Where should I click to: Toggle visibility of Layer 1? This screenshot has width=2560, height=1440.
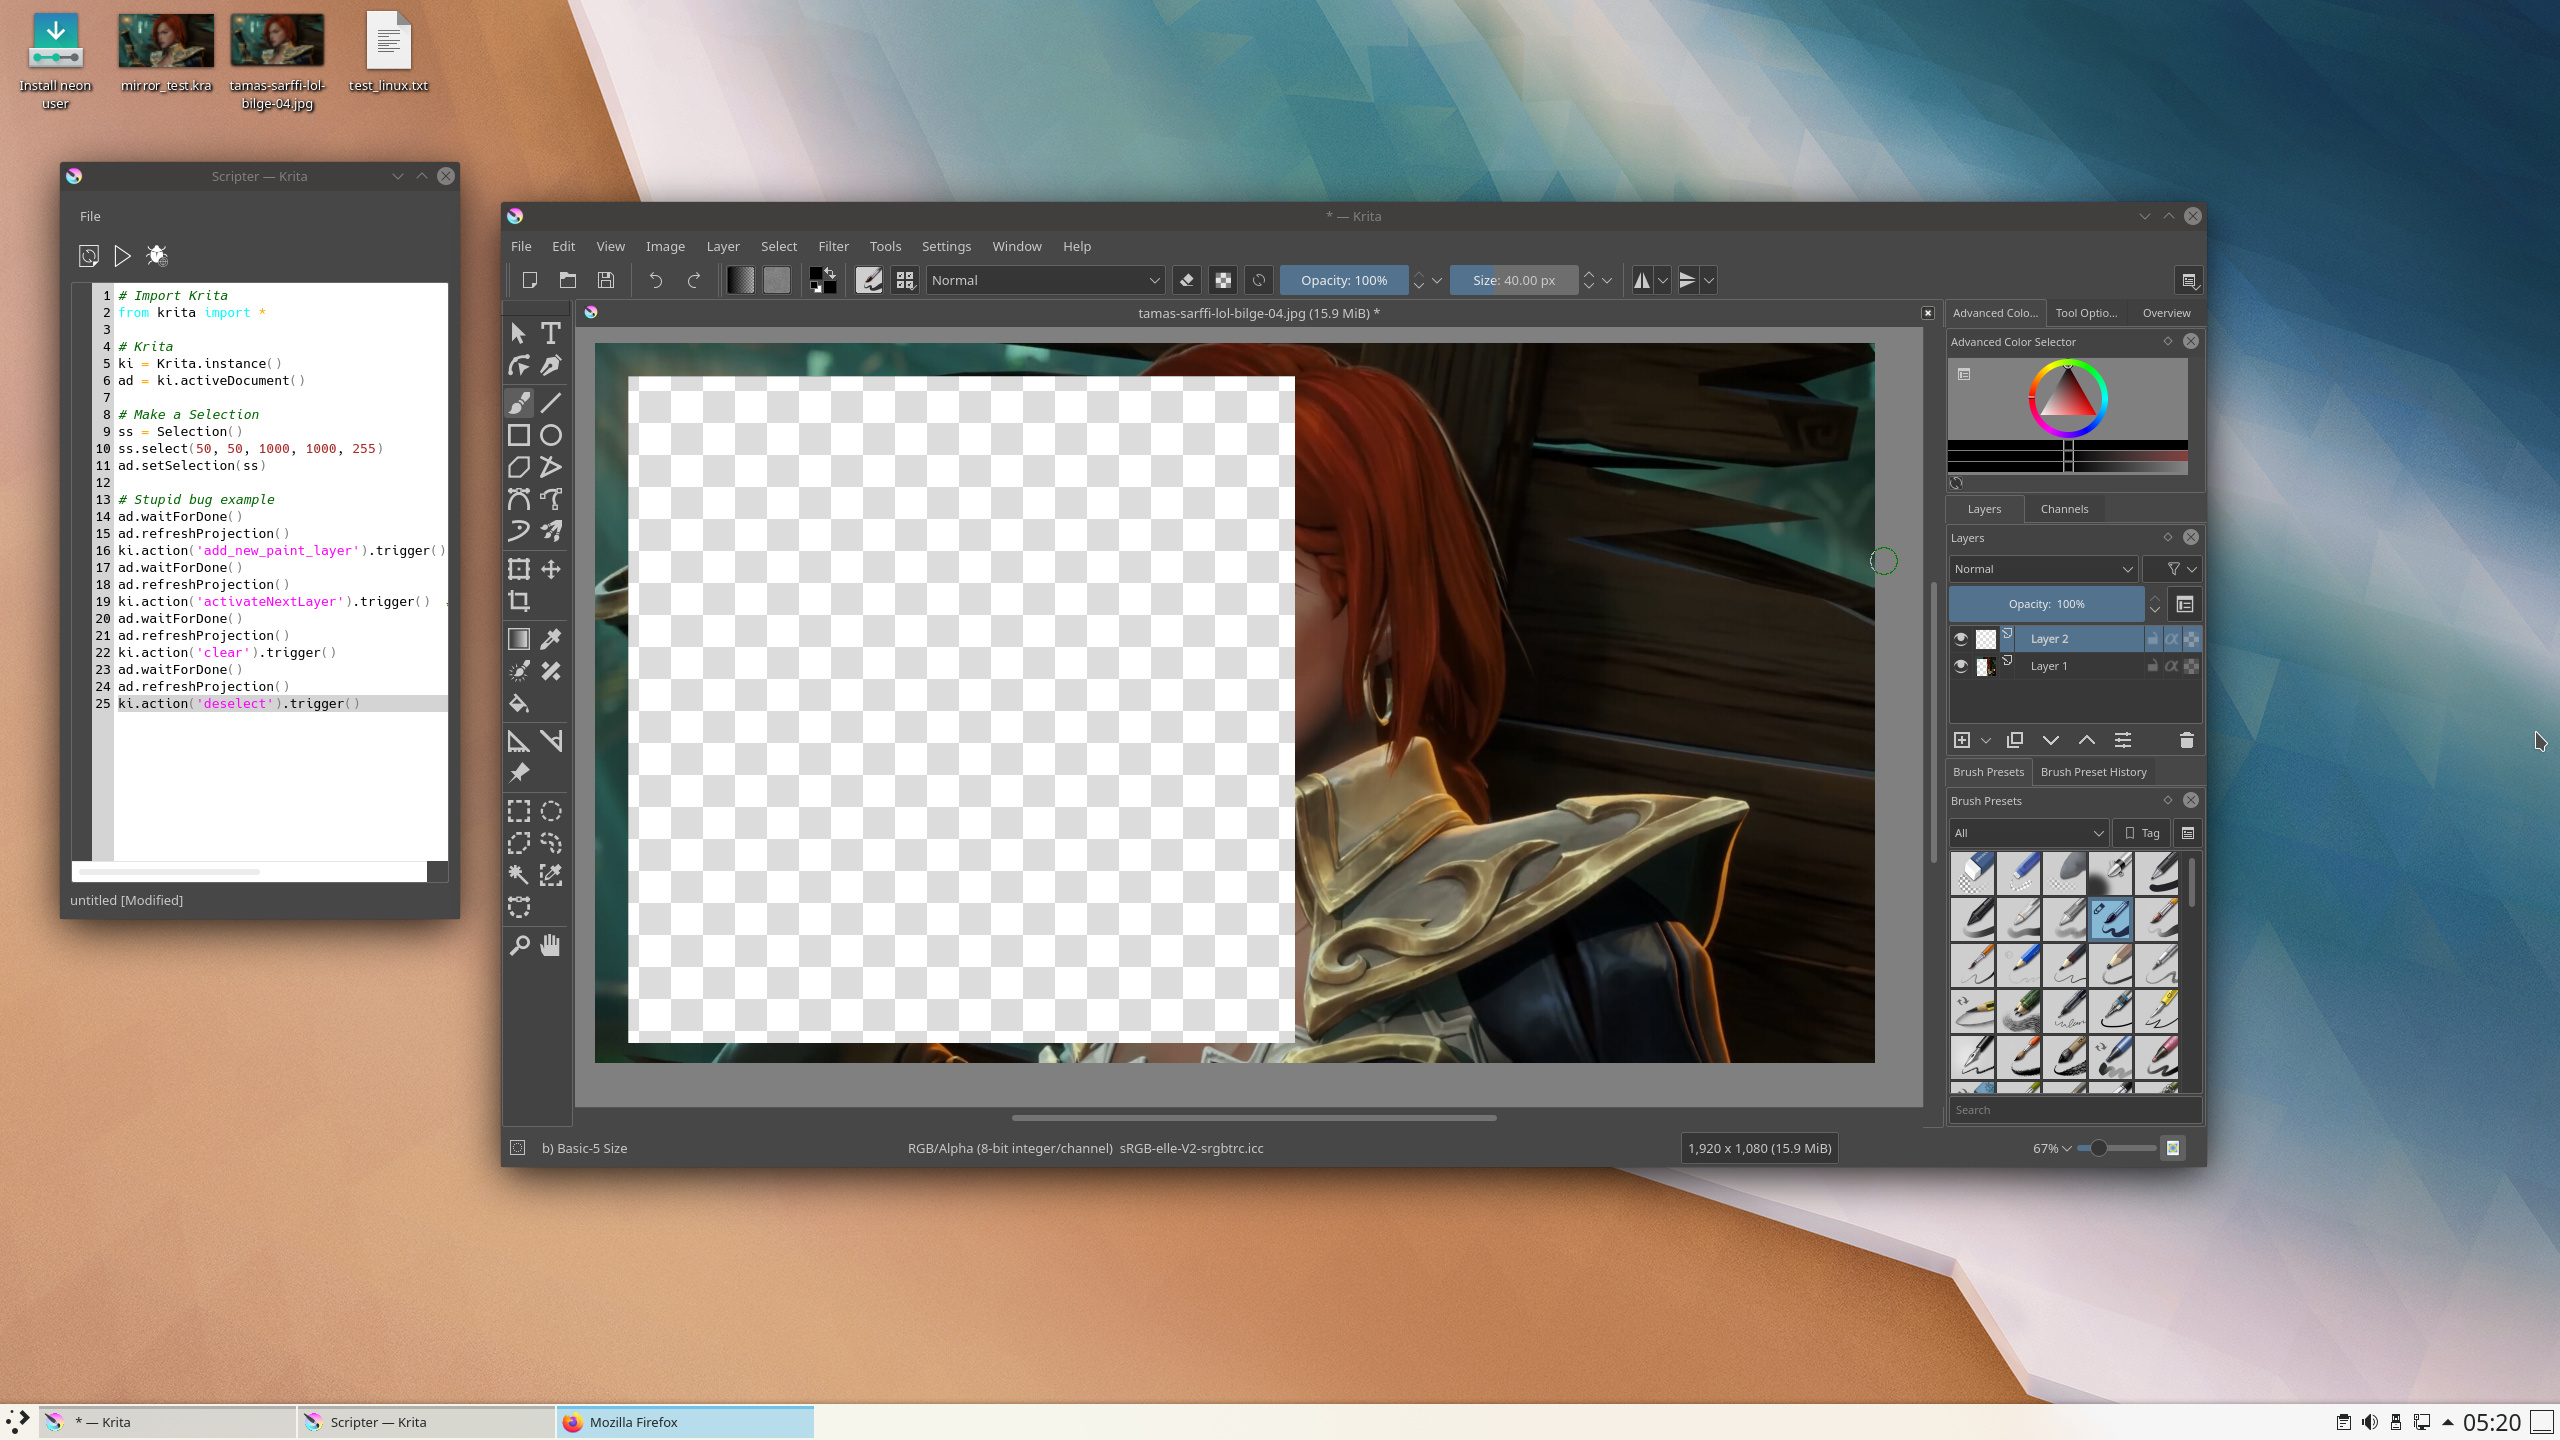(x=1961, y=666)
